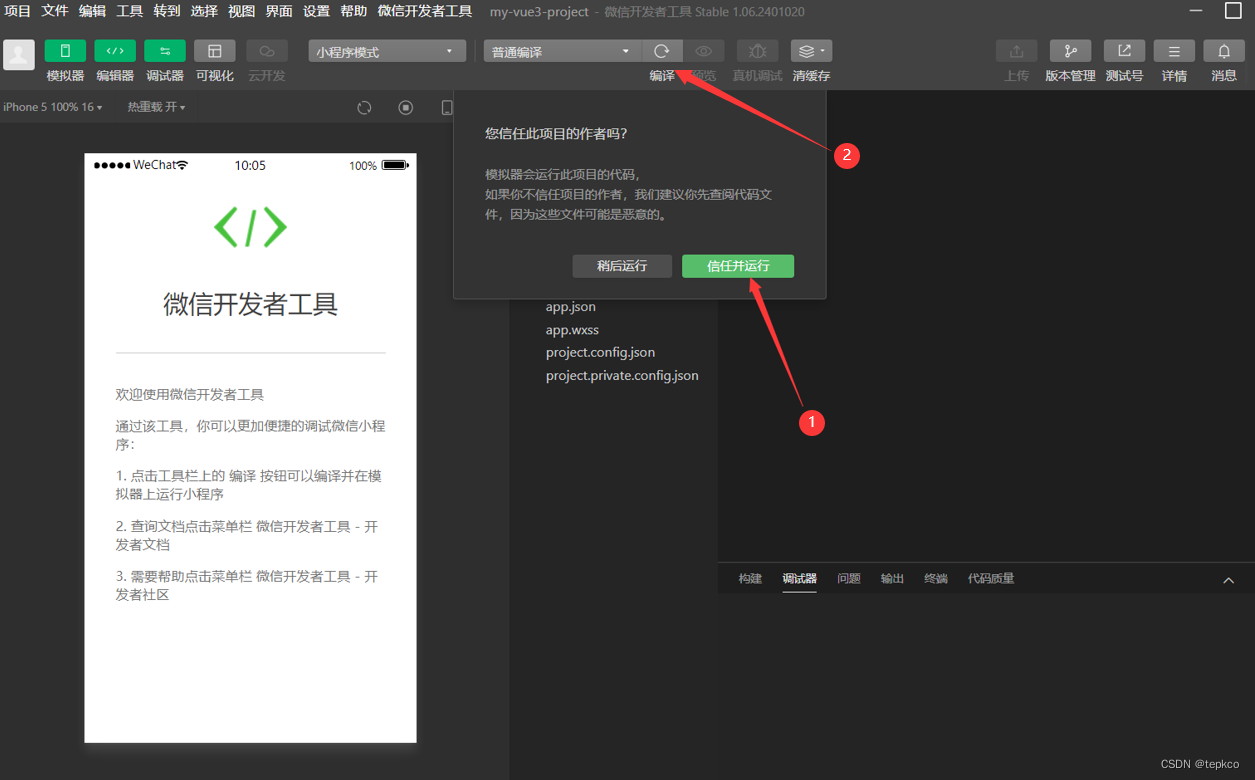
Task: Minimize the developer tools window
Action: pyautogui.click(x=1196, y=11)
